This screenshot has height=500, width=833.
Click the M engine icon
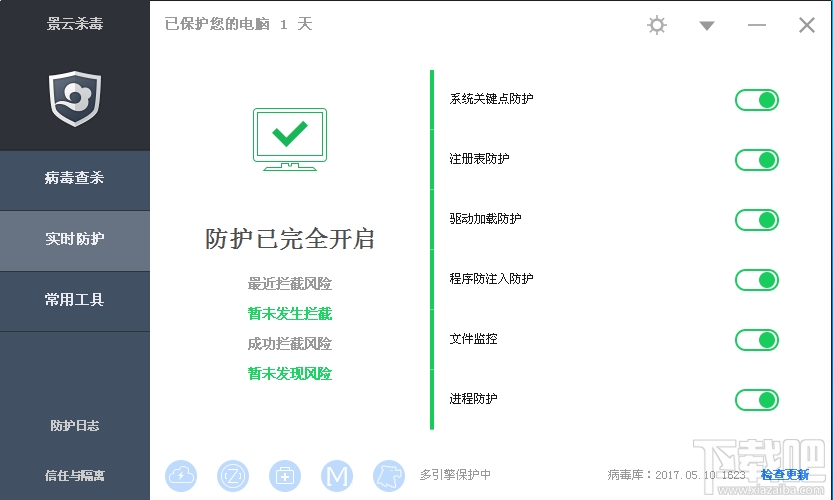click(337, 476)
